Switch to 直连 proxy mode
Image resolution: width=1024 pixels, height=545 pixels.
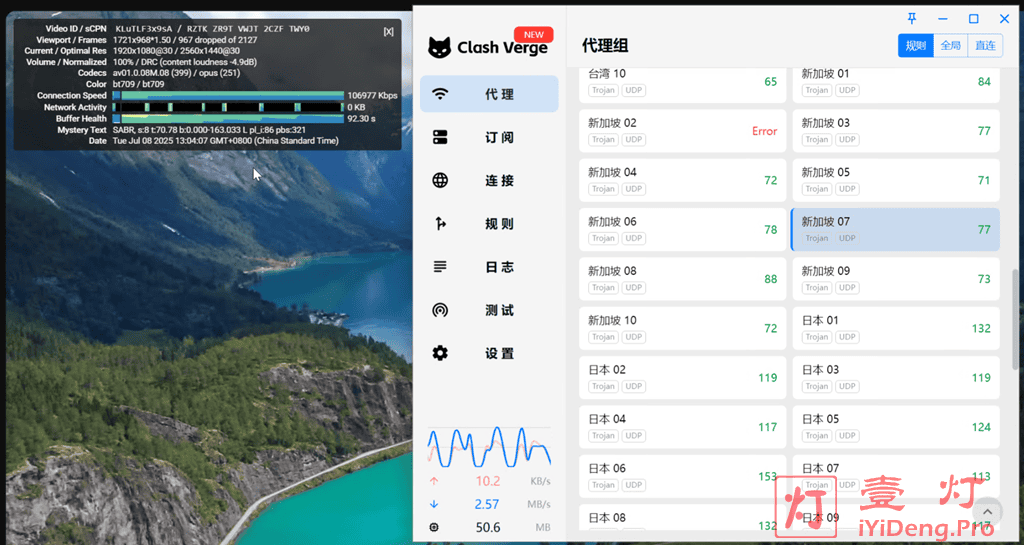point(984,46)
